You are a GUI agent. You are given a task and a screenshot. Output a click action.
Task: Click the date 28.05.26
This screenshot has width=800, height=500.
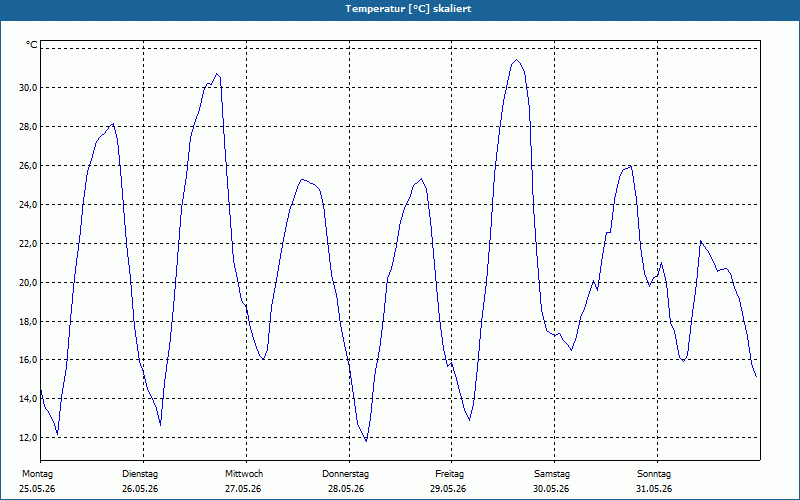pyautogui.click(x=346, y=489)
